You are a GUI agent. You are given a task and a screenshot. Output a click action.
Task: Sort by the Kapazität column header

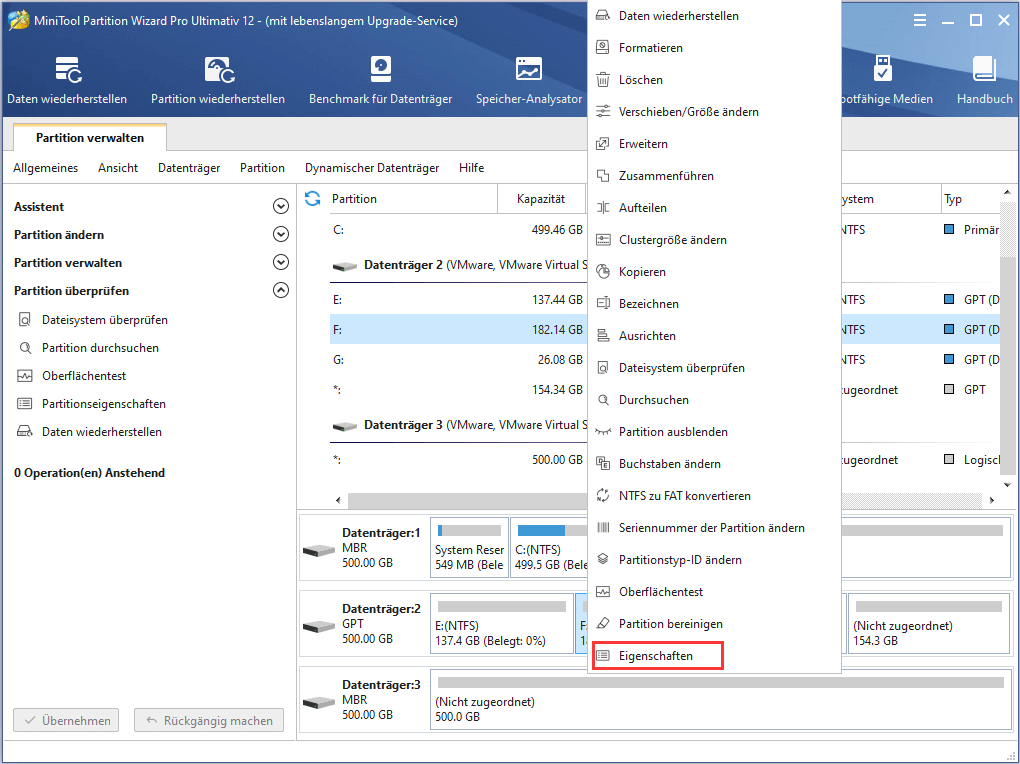[541, 199]
